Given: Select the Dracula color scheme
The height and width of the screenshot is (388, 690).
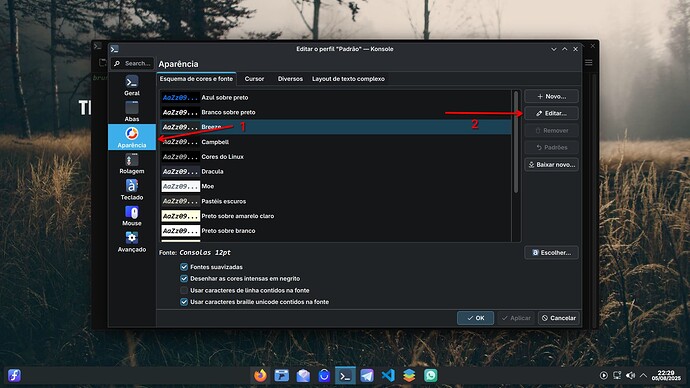Looking at the screenshot, I should coord(336,172).
